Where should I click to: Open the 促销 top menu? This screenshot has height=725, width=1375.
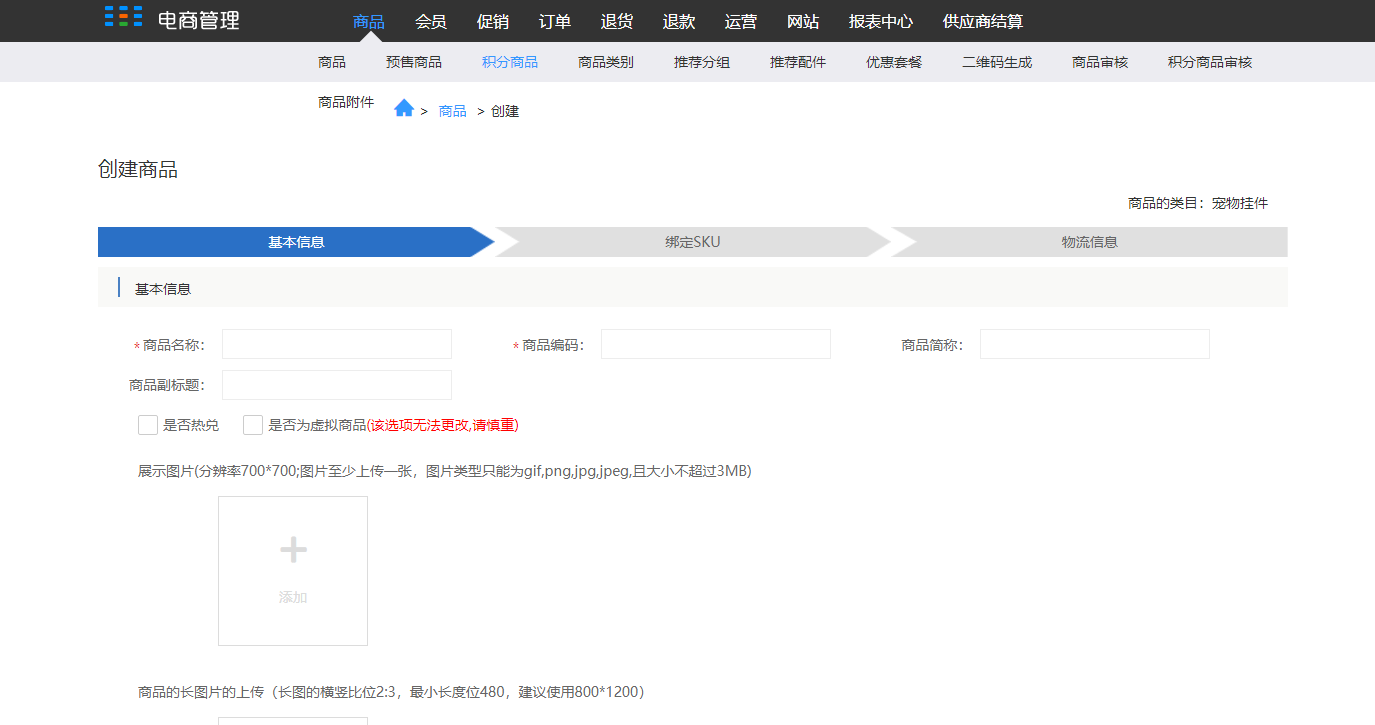(493, 22)
